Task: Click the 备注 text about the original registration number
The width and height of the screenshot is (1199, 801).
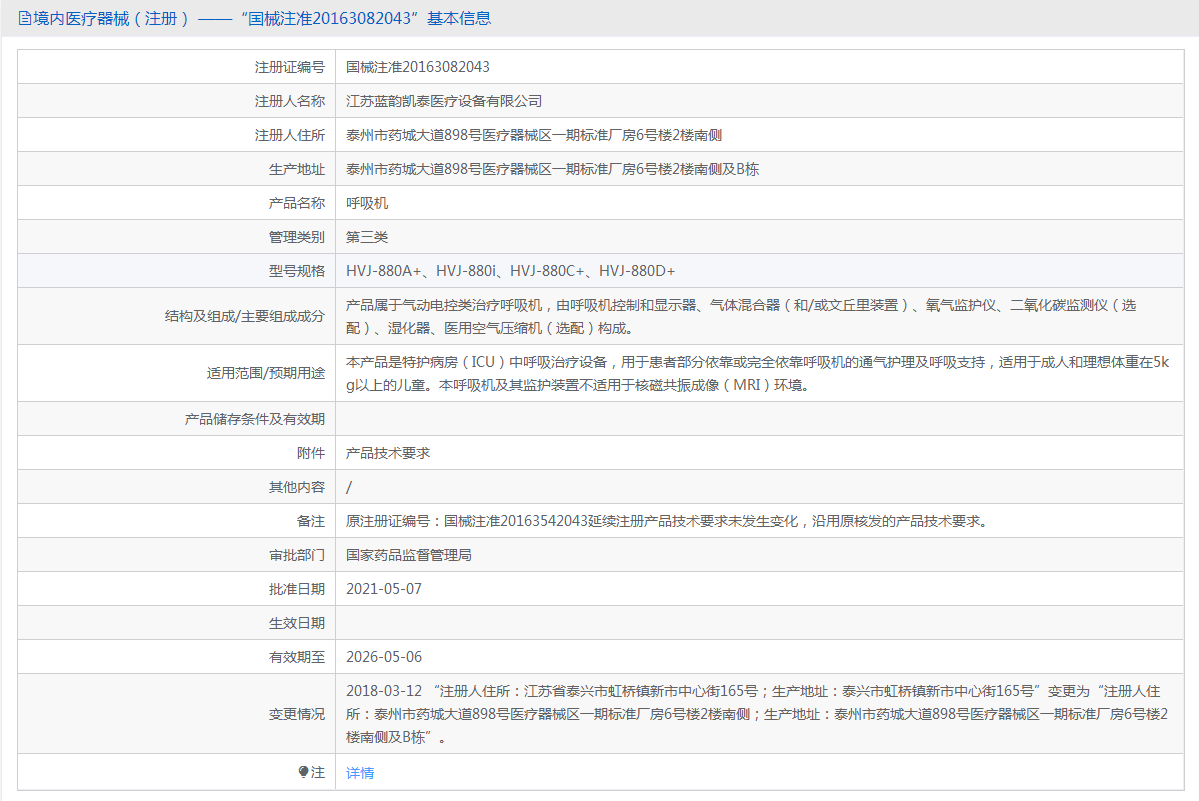Action: [x=666, y=521]
